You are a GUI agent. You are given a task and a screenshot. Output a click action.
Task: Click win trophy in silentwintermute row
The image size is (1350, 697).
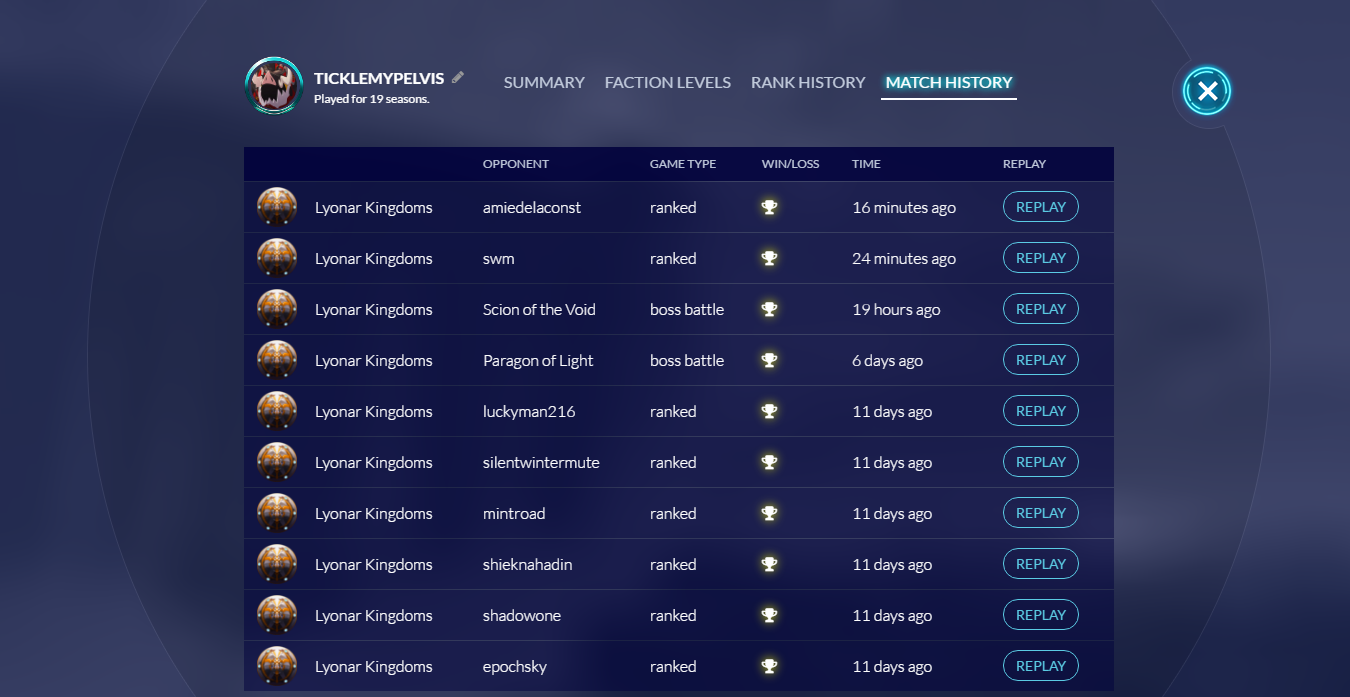tap(769, 462)
